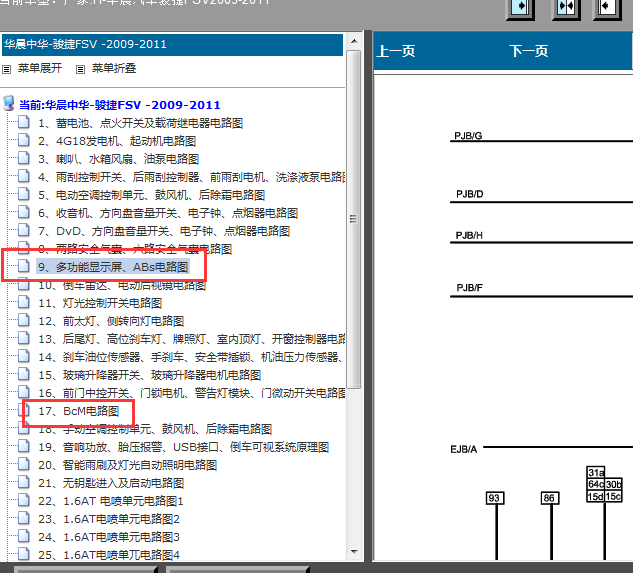
Task: Go to 上一页 previous page
Action: (x=396, y=51)
